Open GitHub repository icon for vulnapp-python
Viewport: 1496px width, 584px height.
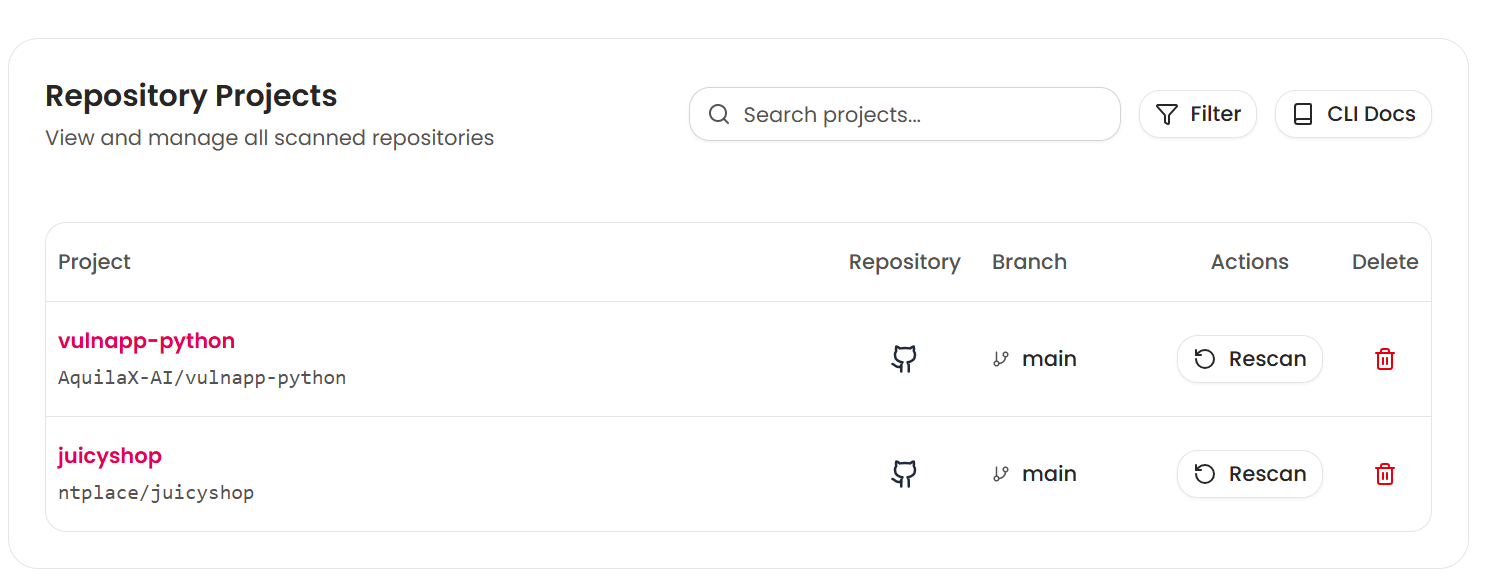(904, 359)
